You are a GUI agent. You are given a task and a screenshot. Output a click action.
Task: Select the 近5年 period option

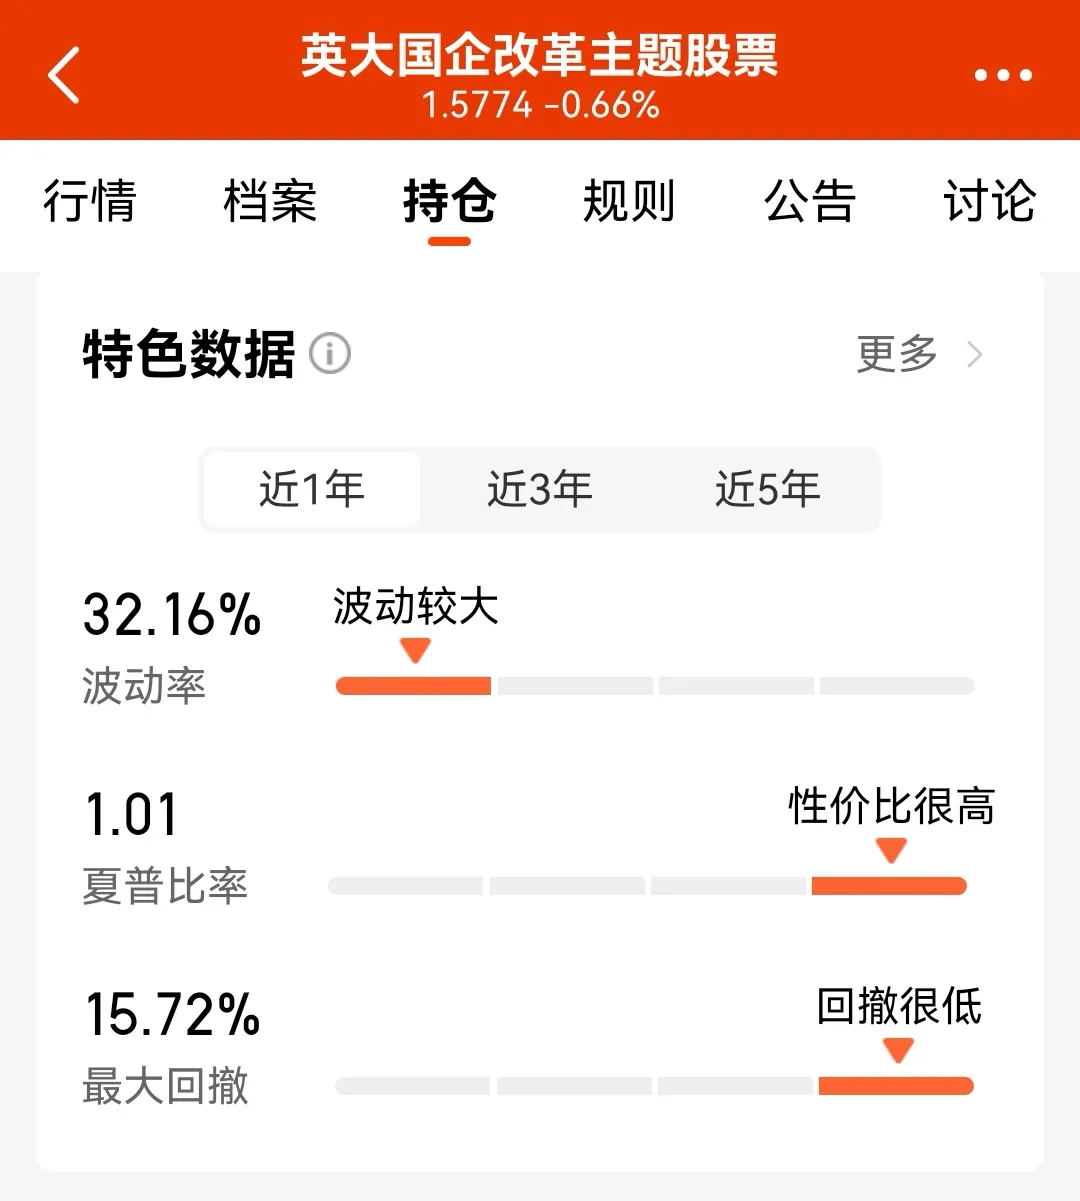[768, 489]
